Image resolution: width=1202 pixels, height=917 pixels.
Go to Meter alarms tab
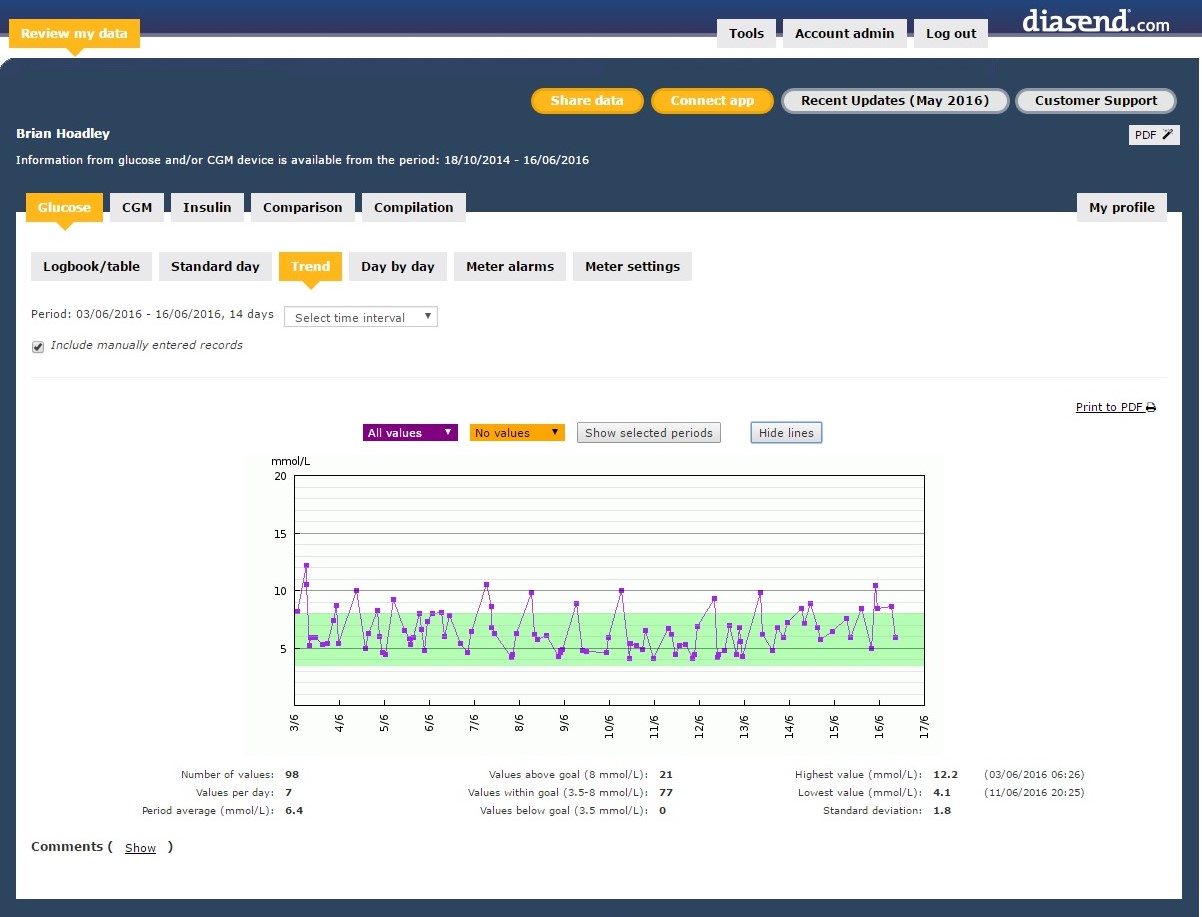(x=510, y=266)
